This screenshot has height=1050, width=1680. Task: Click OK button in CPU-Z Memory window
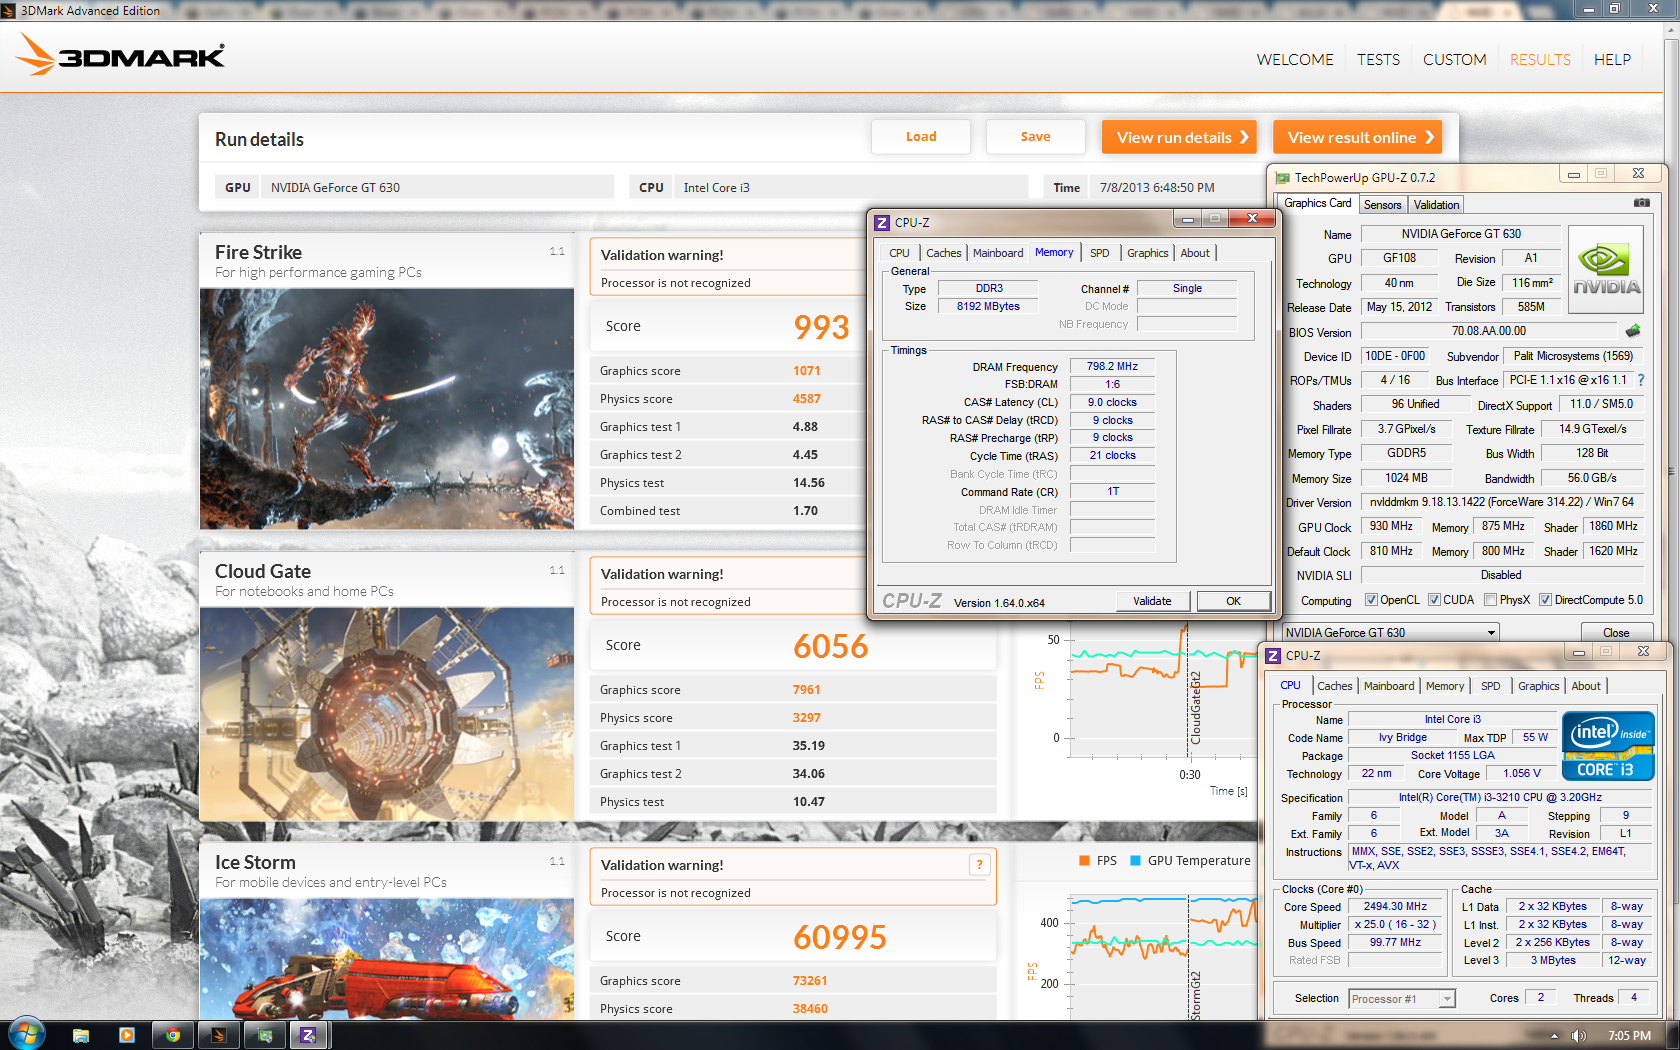(x=1233, y=601)
